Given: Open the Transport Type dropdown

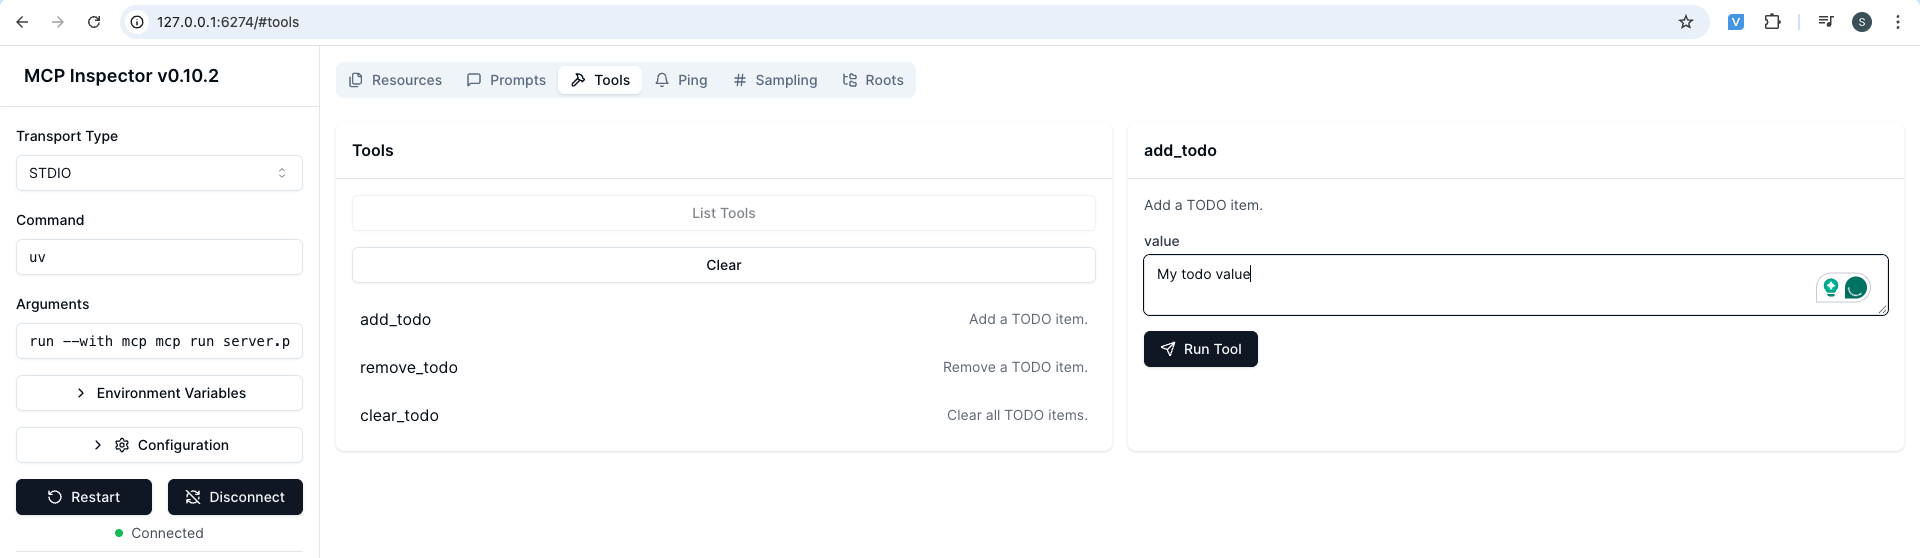Looking at the screenshot, I should pyautogui.click(x=159, y=173).
